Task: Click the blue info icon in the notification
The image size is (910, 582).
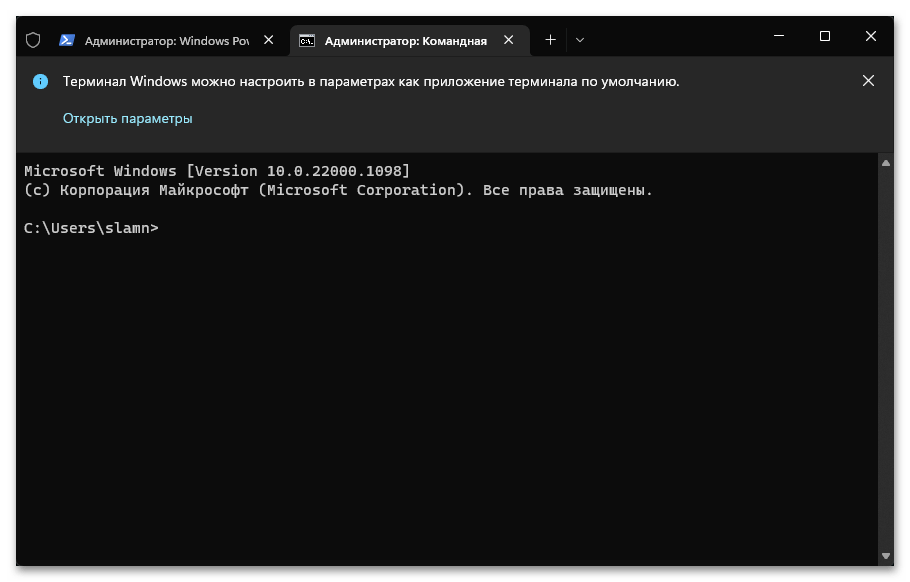Action: pos(40,82)
